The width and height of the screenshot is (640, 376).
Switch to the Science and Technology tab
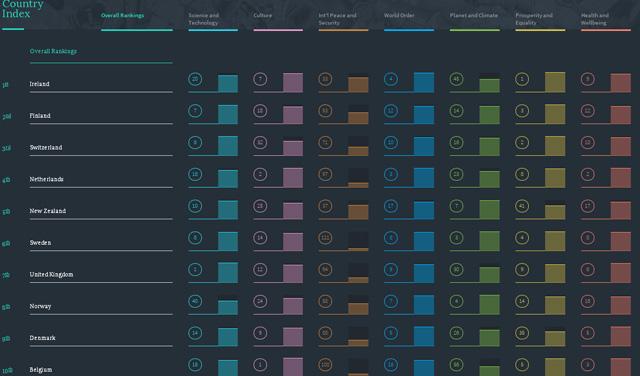[x=204, y=19]
